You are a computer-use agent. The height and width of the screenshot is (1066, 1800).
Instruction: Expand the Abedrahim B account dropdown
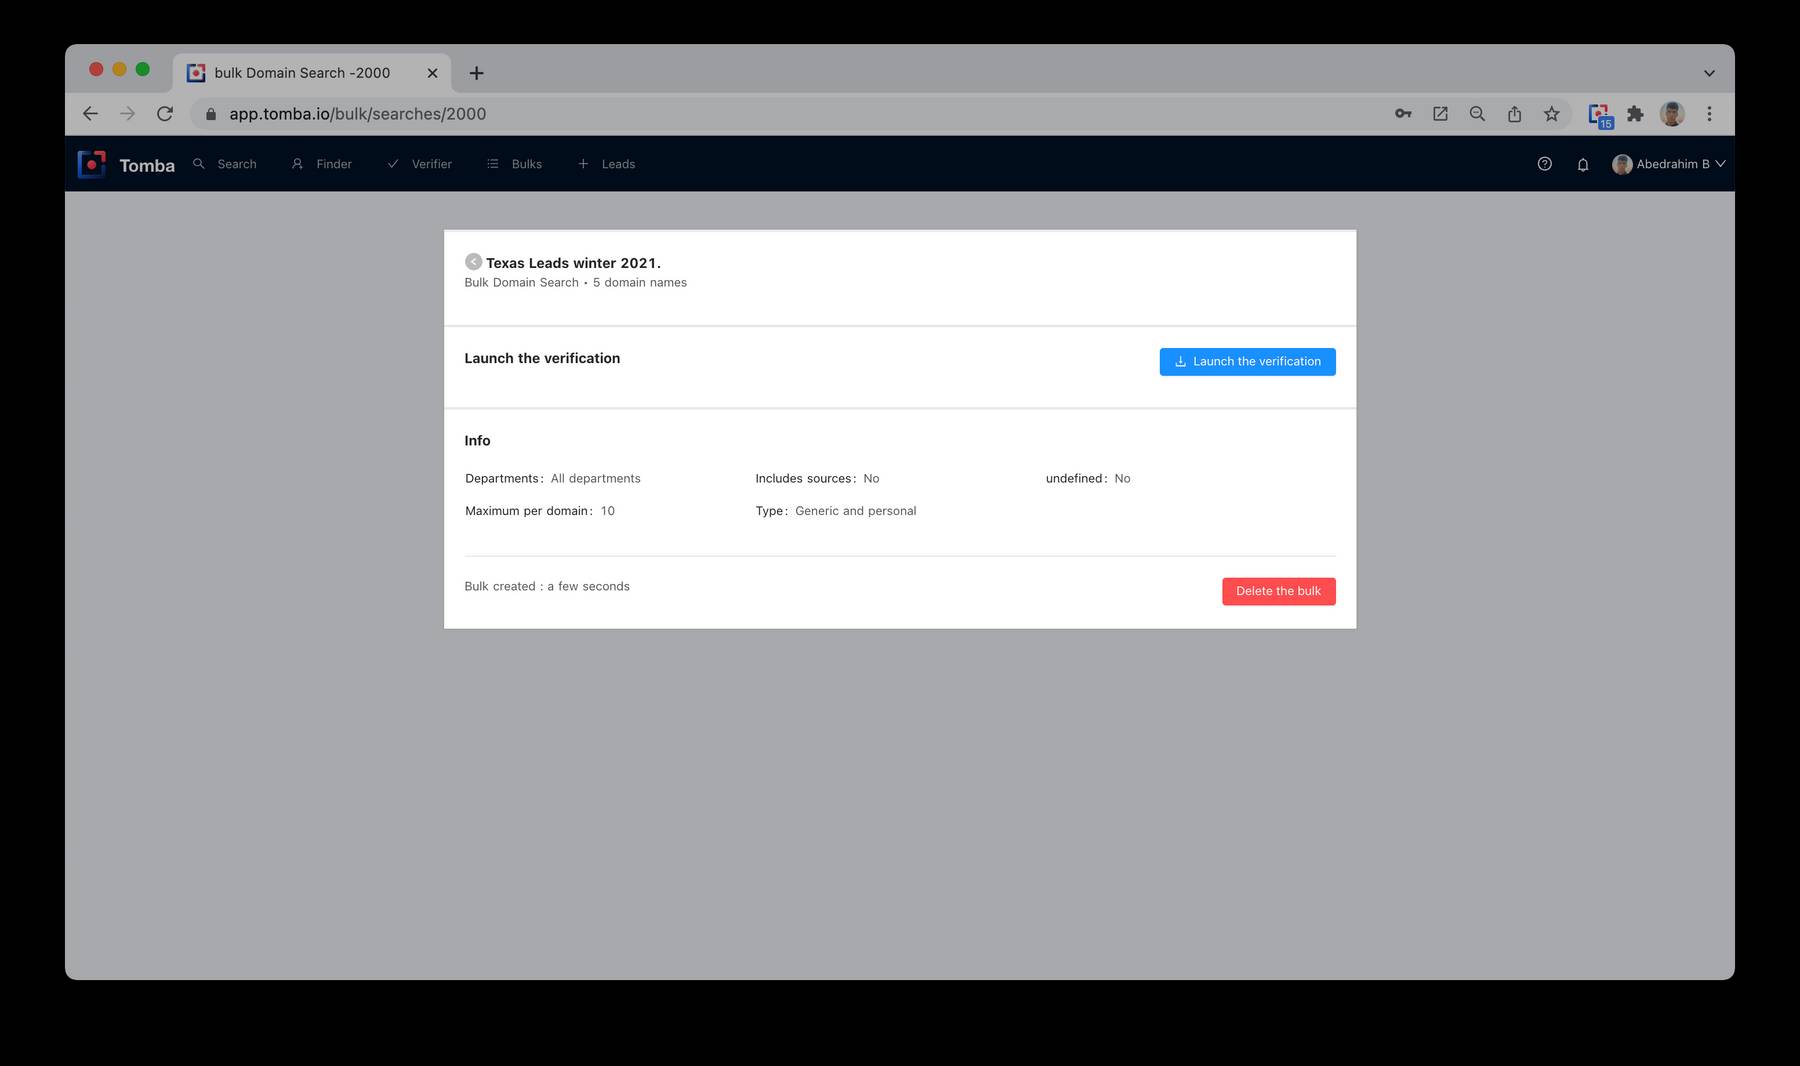[x=1668, y=164]
